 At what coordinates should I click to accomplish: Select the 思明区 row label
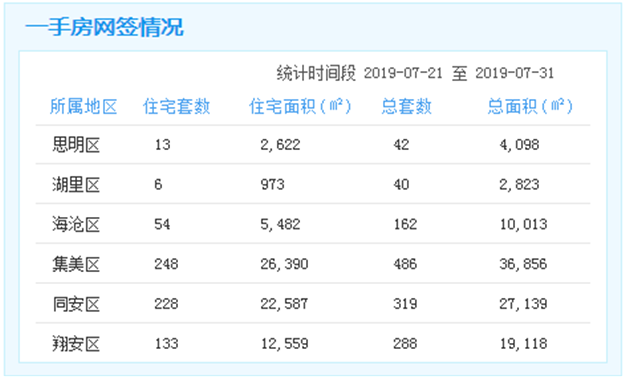pos(76,145)
